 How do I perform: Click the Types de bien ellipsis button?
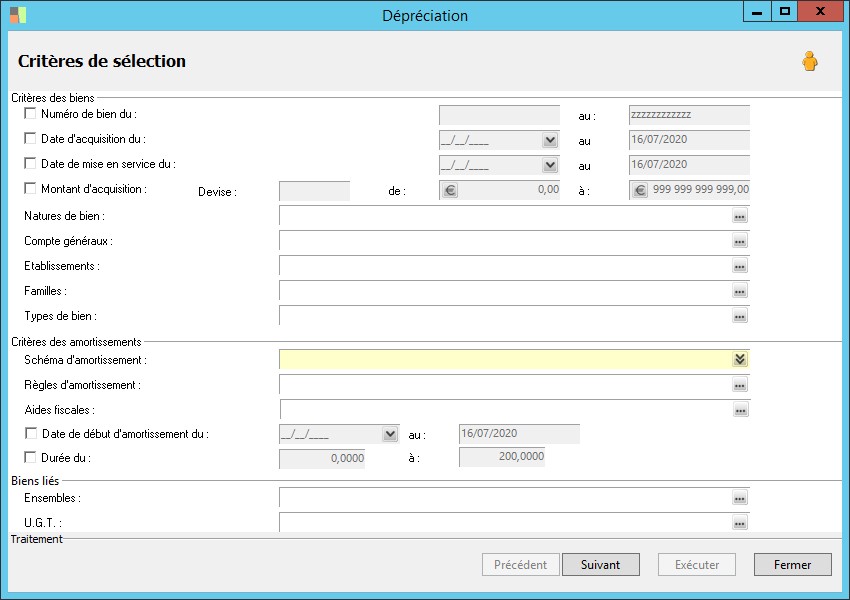click(x=740, y=316)
